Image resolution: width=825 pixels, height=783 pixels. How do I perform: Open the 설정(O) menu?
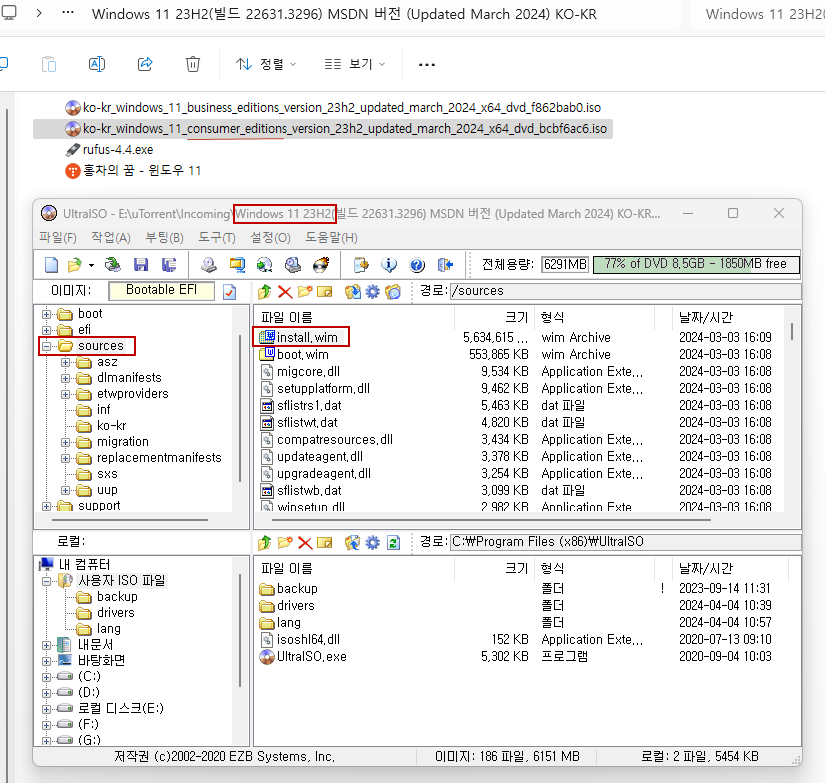270,238
